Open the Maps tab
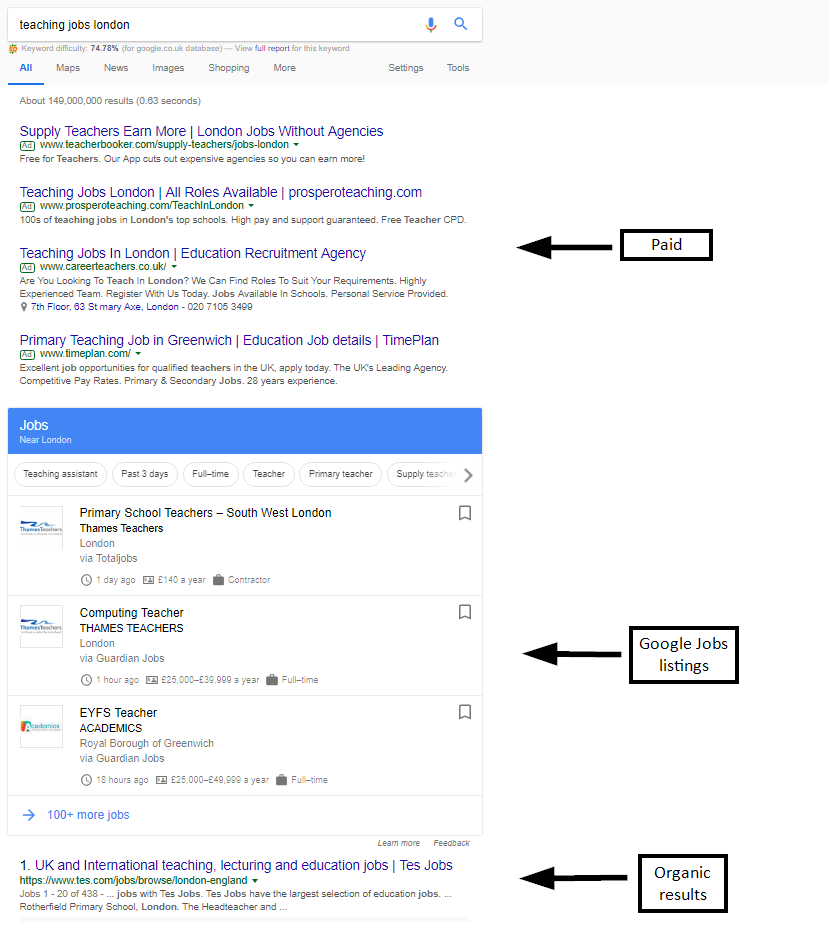 [x=68, y=68]
